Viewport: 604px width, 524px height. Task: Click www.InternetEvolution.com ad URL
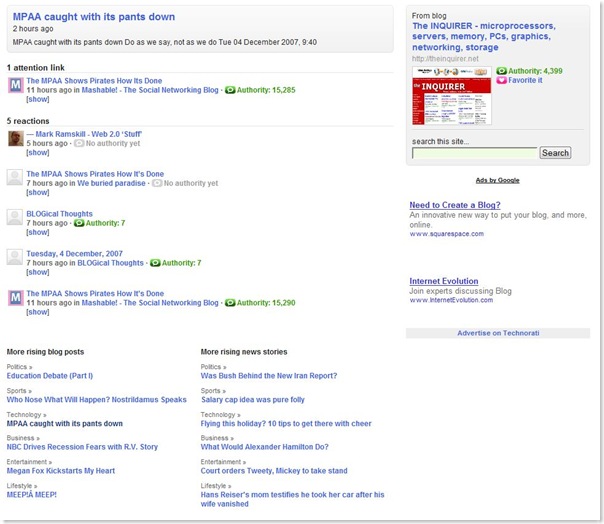tap(451, 300)
